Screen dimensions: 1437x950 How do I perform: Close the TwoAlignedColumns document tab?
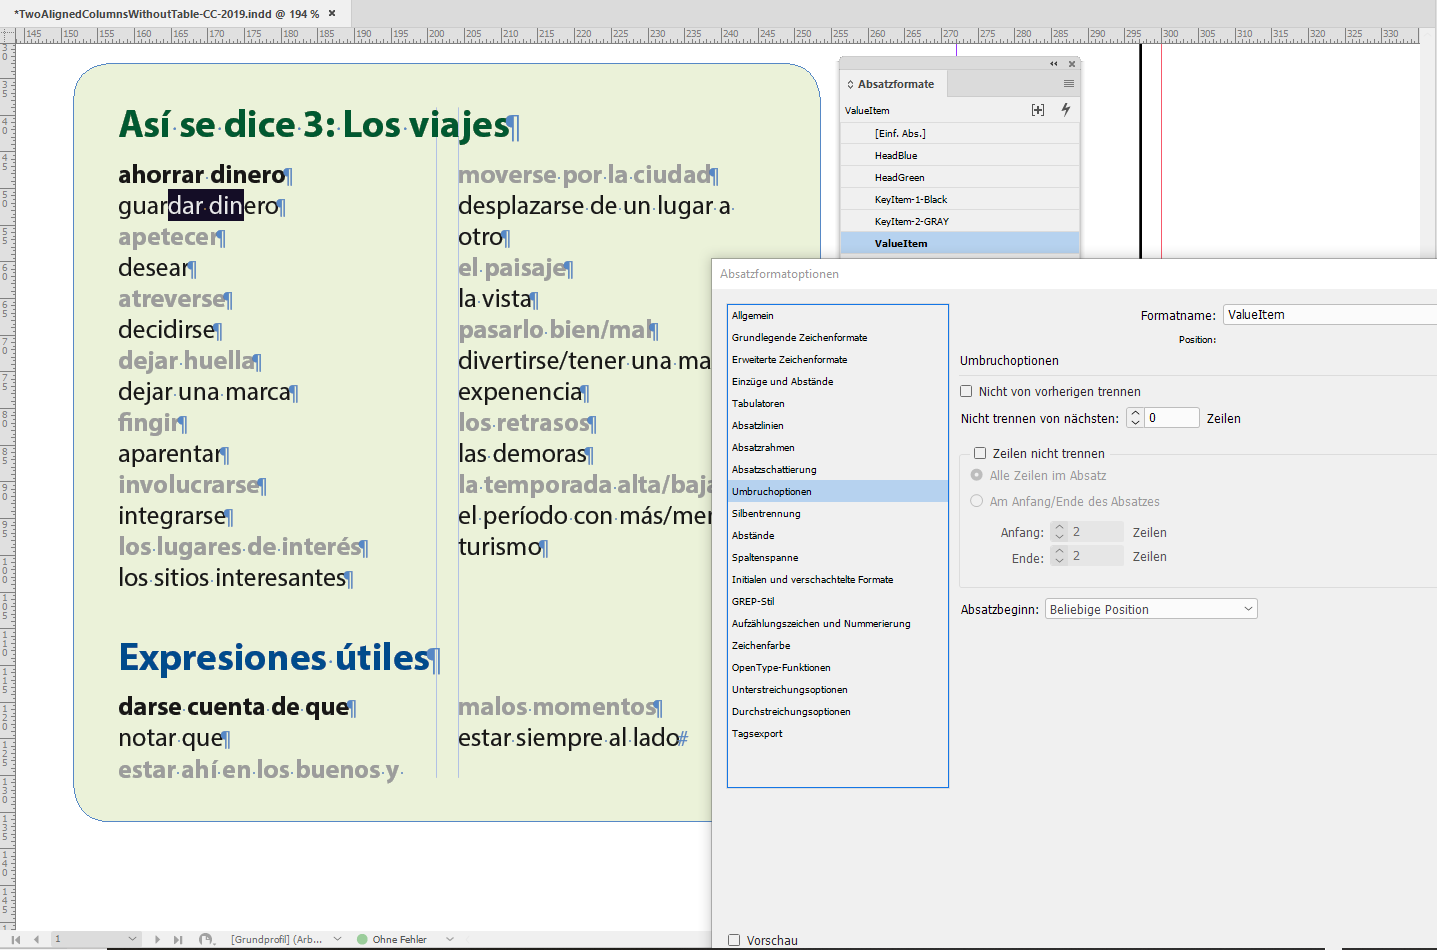click(332, 13)
